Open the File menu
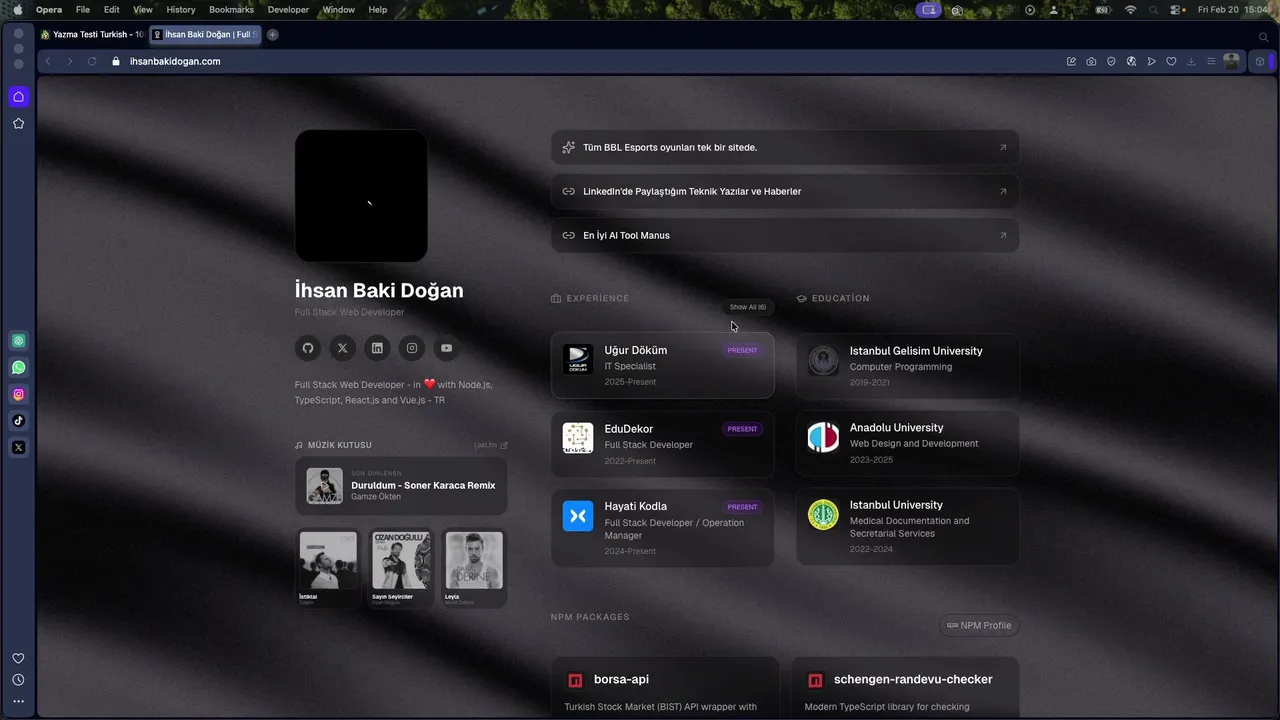This screenshot has height=720, width=1280. [83, 9]
